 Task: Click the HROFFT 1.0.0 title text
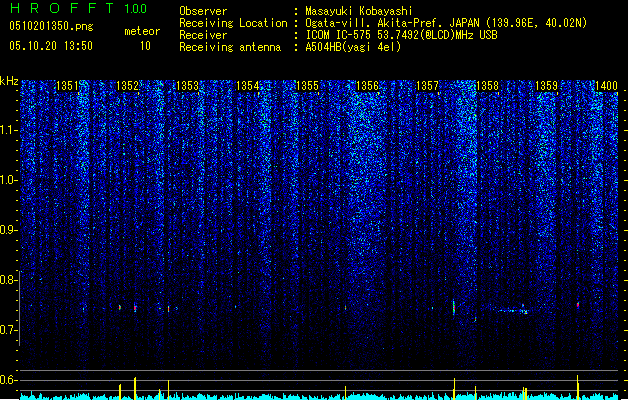79,8
